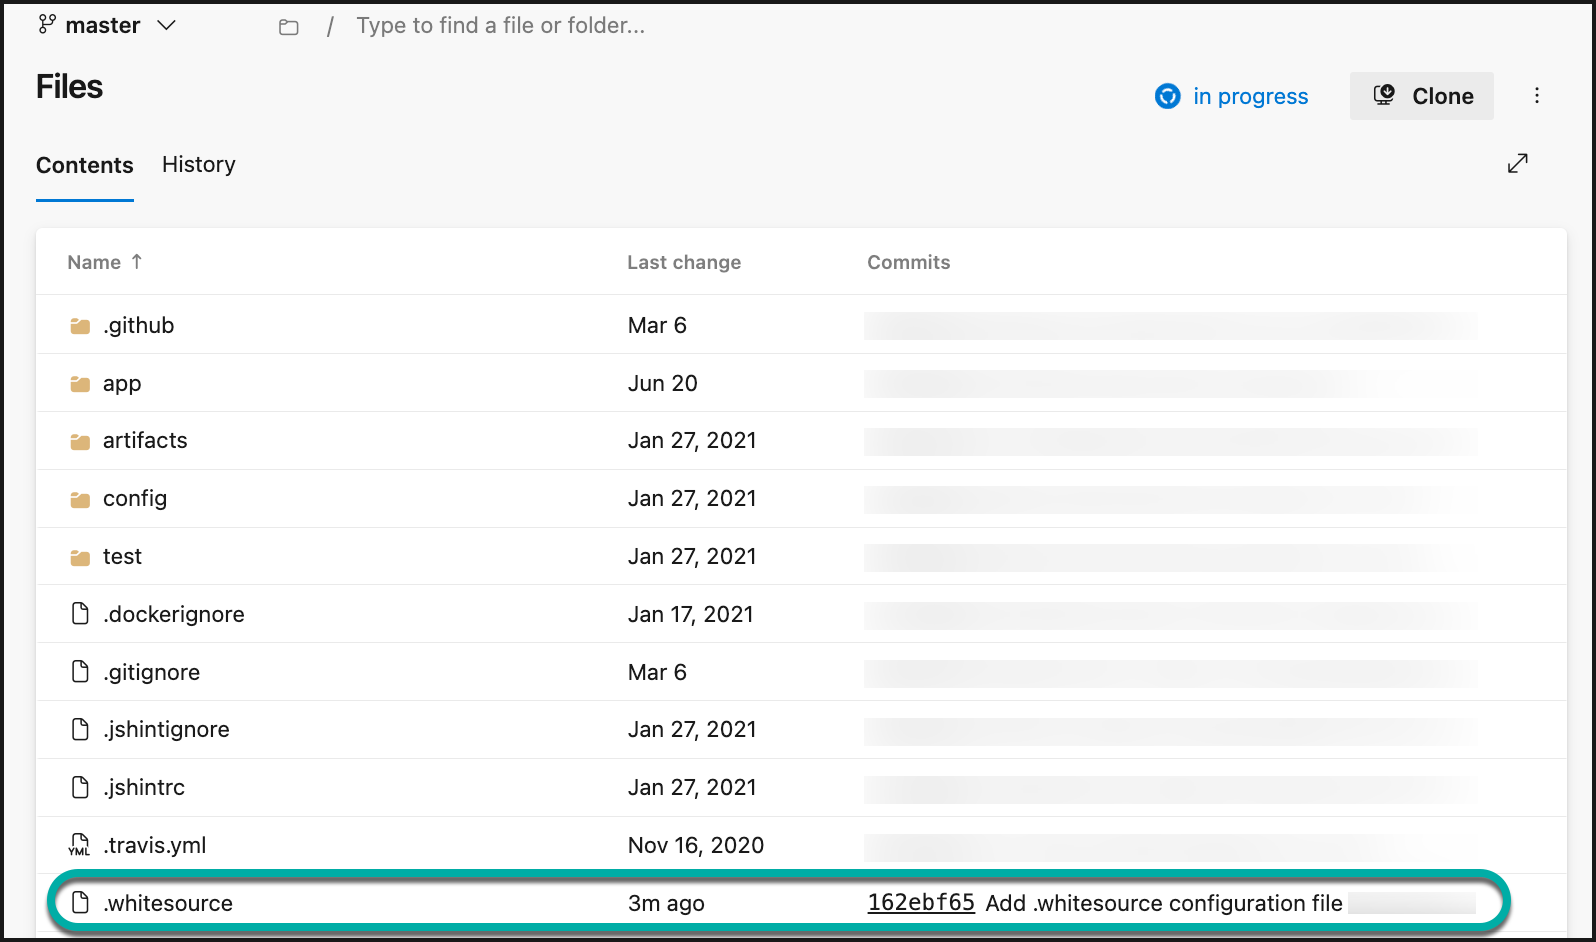The image size is (1596, 942).
Task: Click the .dockerignore file icon
Action: point(81,614)
